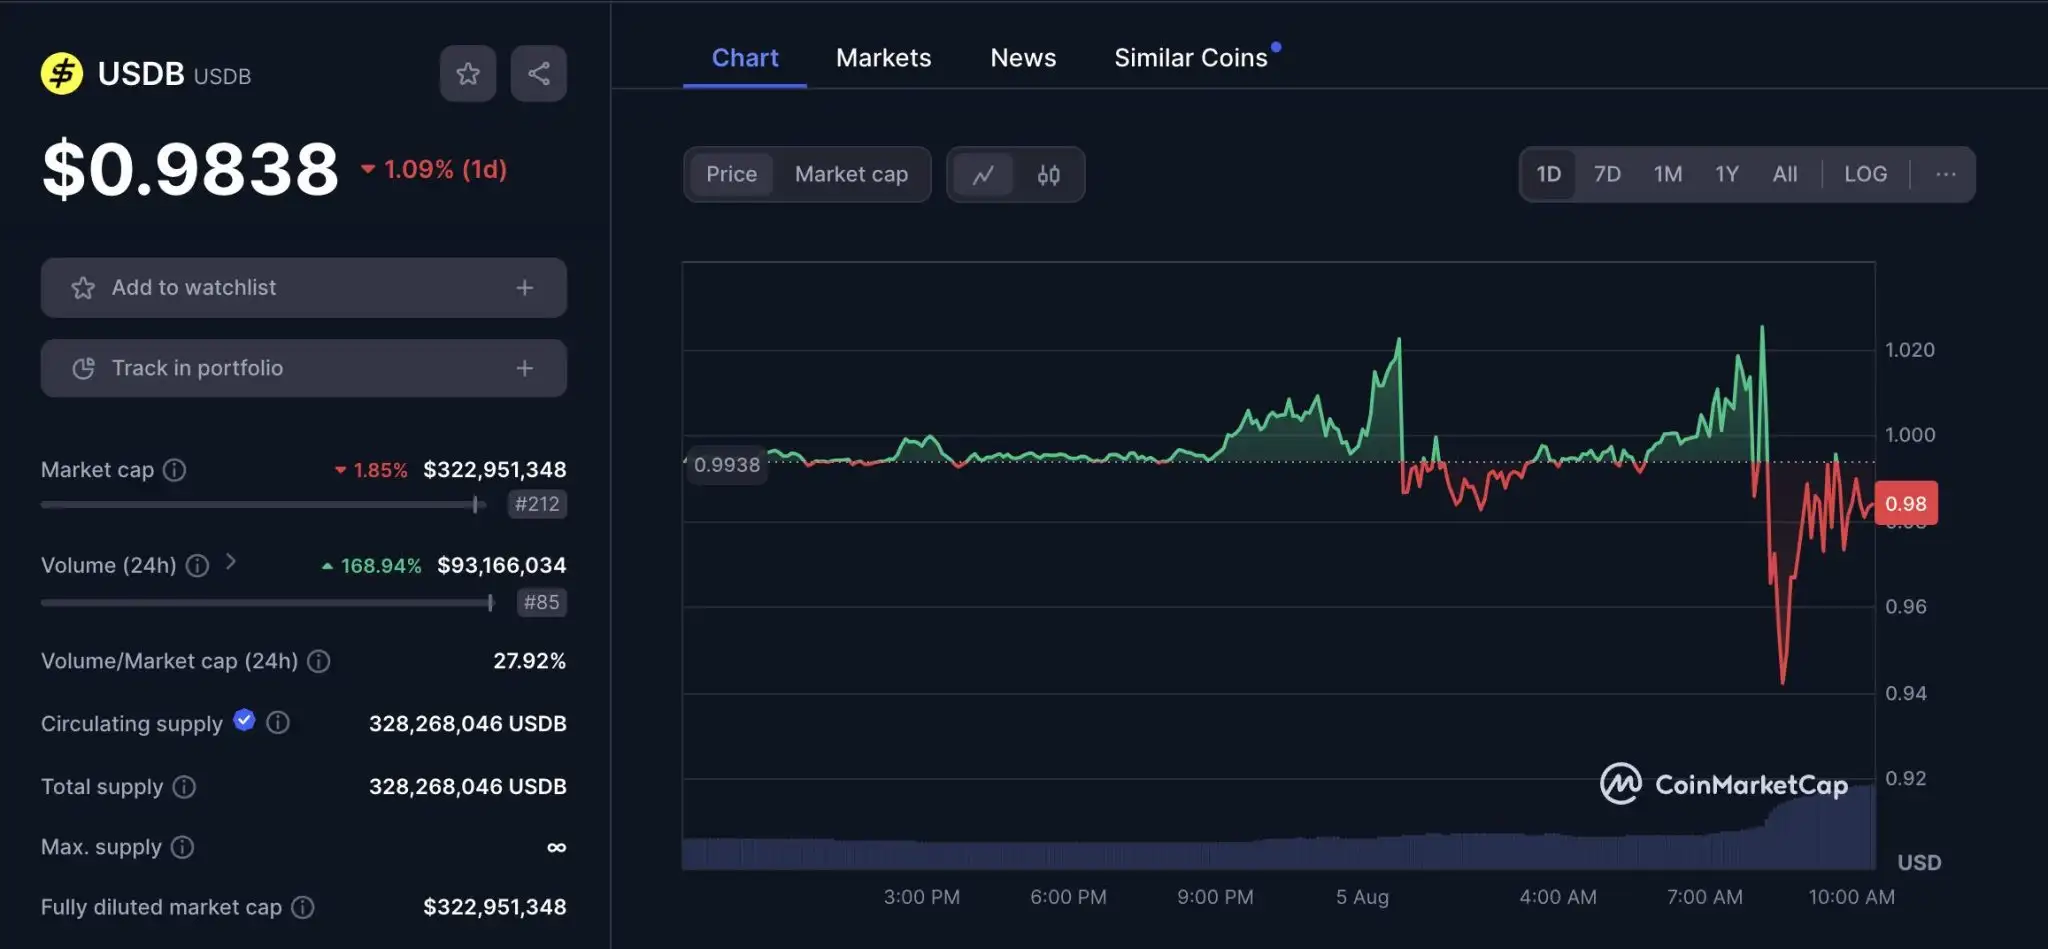
Task: Click Add to watchlist button
Action: (303, 288)
